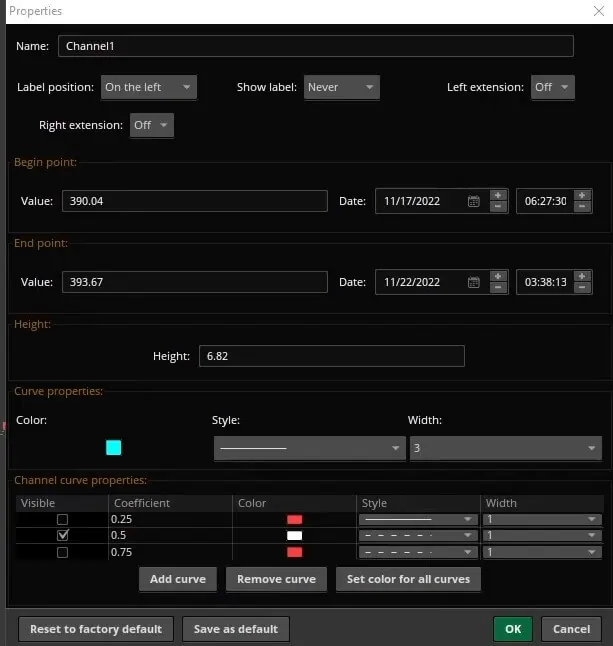Confirm with the green OK button
This screenshot has width=613, height=646.
(513, 629)
